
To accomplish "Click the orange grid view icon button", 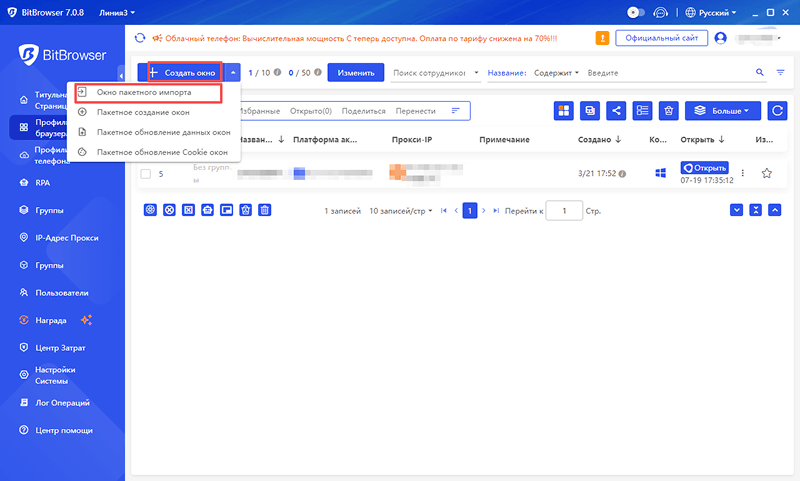I will (565, 111).
